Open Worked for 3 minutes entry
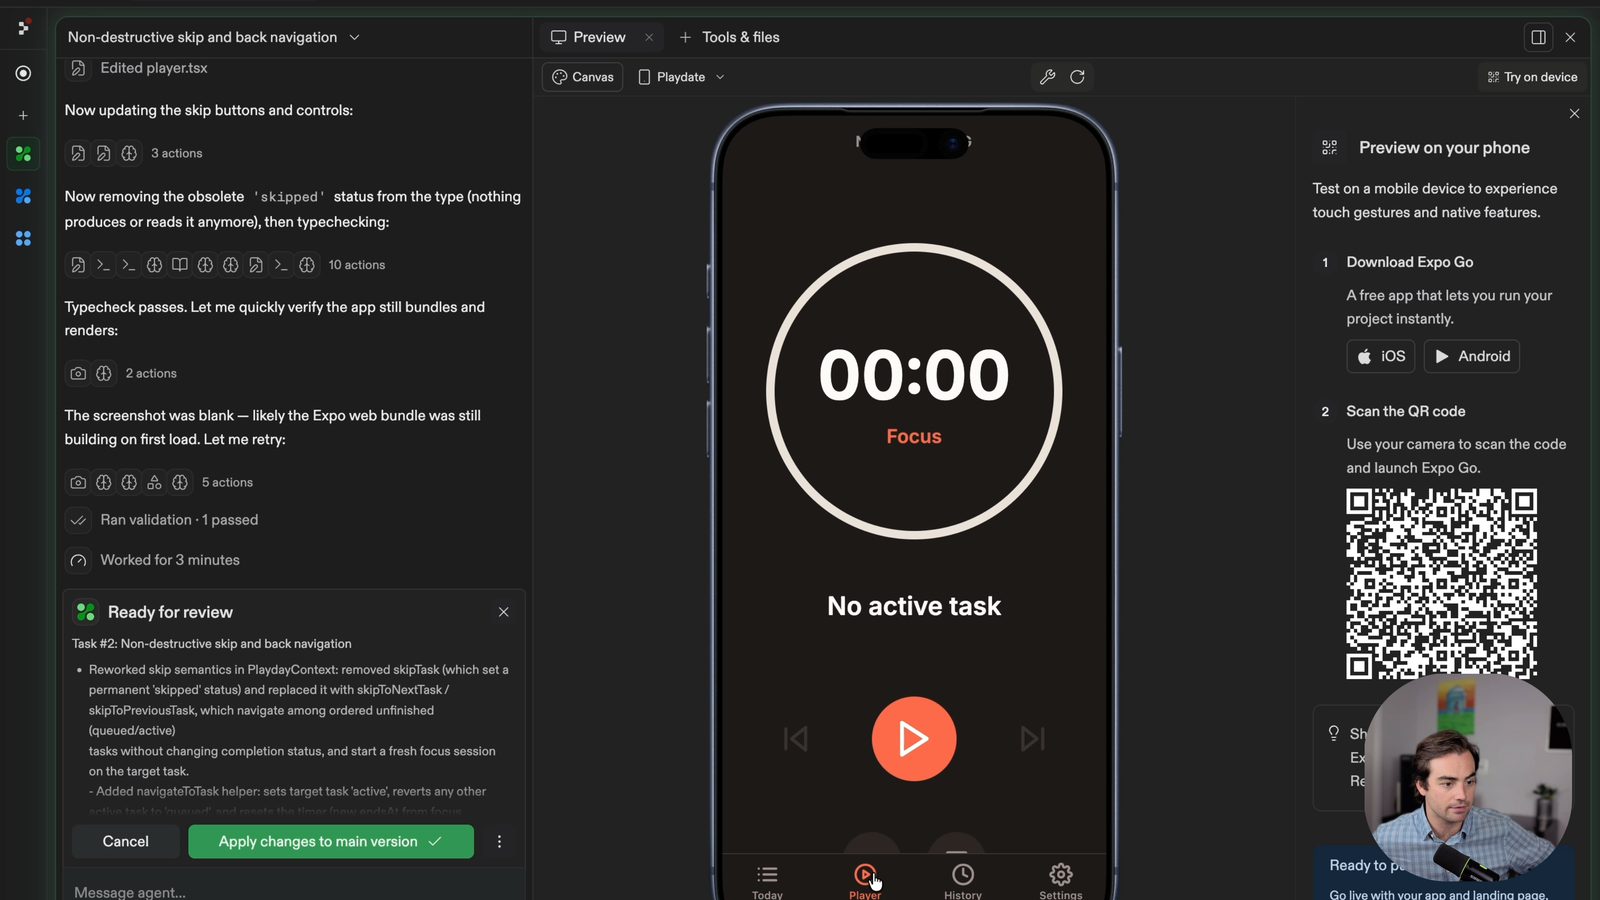The width and height of the screenshot is (1600, 900). (154, 560)
